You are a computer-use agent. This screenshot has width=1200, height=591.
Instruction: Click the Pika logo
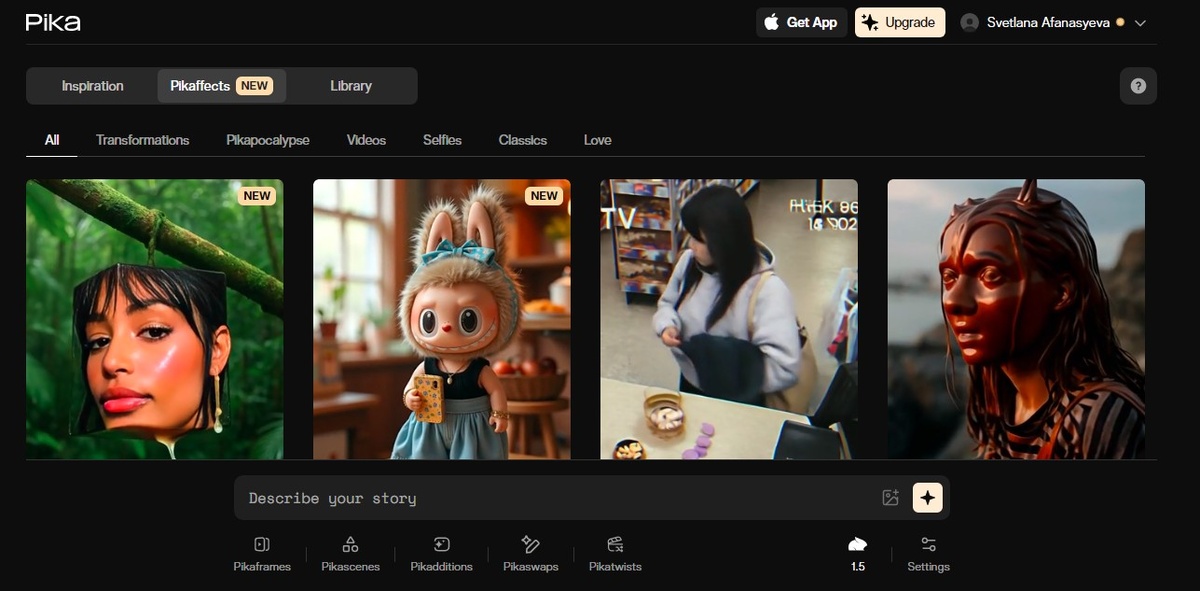53,22
